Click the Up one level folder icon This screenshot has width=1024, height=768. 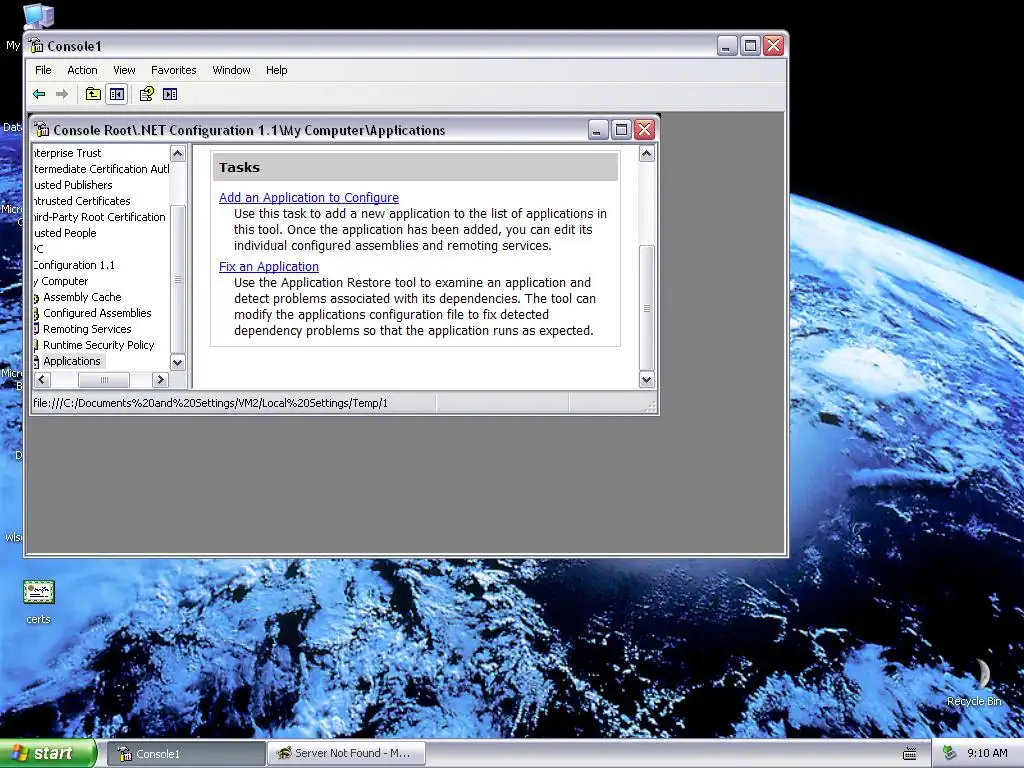(x=93, y=94)
